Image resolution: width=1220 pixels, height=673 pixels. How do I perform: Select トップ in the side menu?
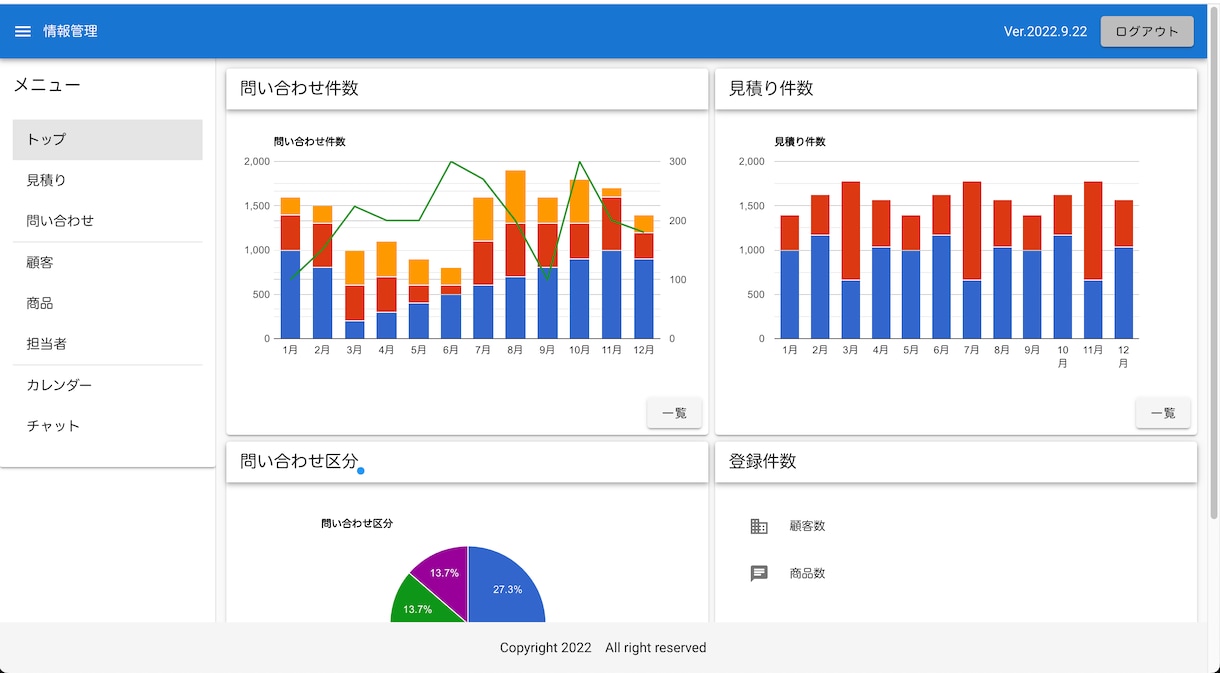coord(108,140)
